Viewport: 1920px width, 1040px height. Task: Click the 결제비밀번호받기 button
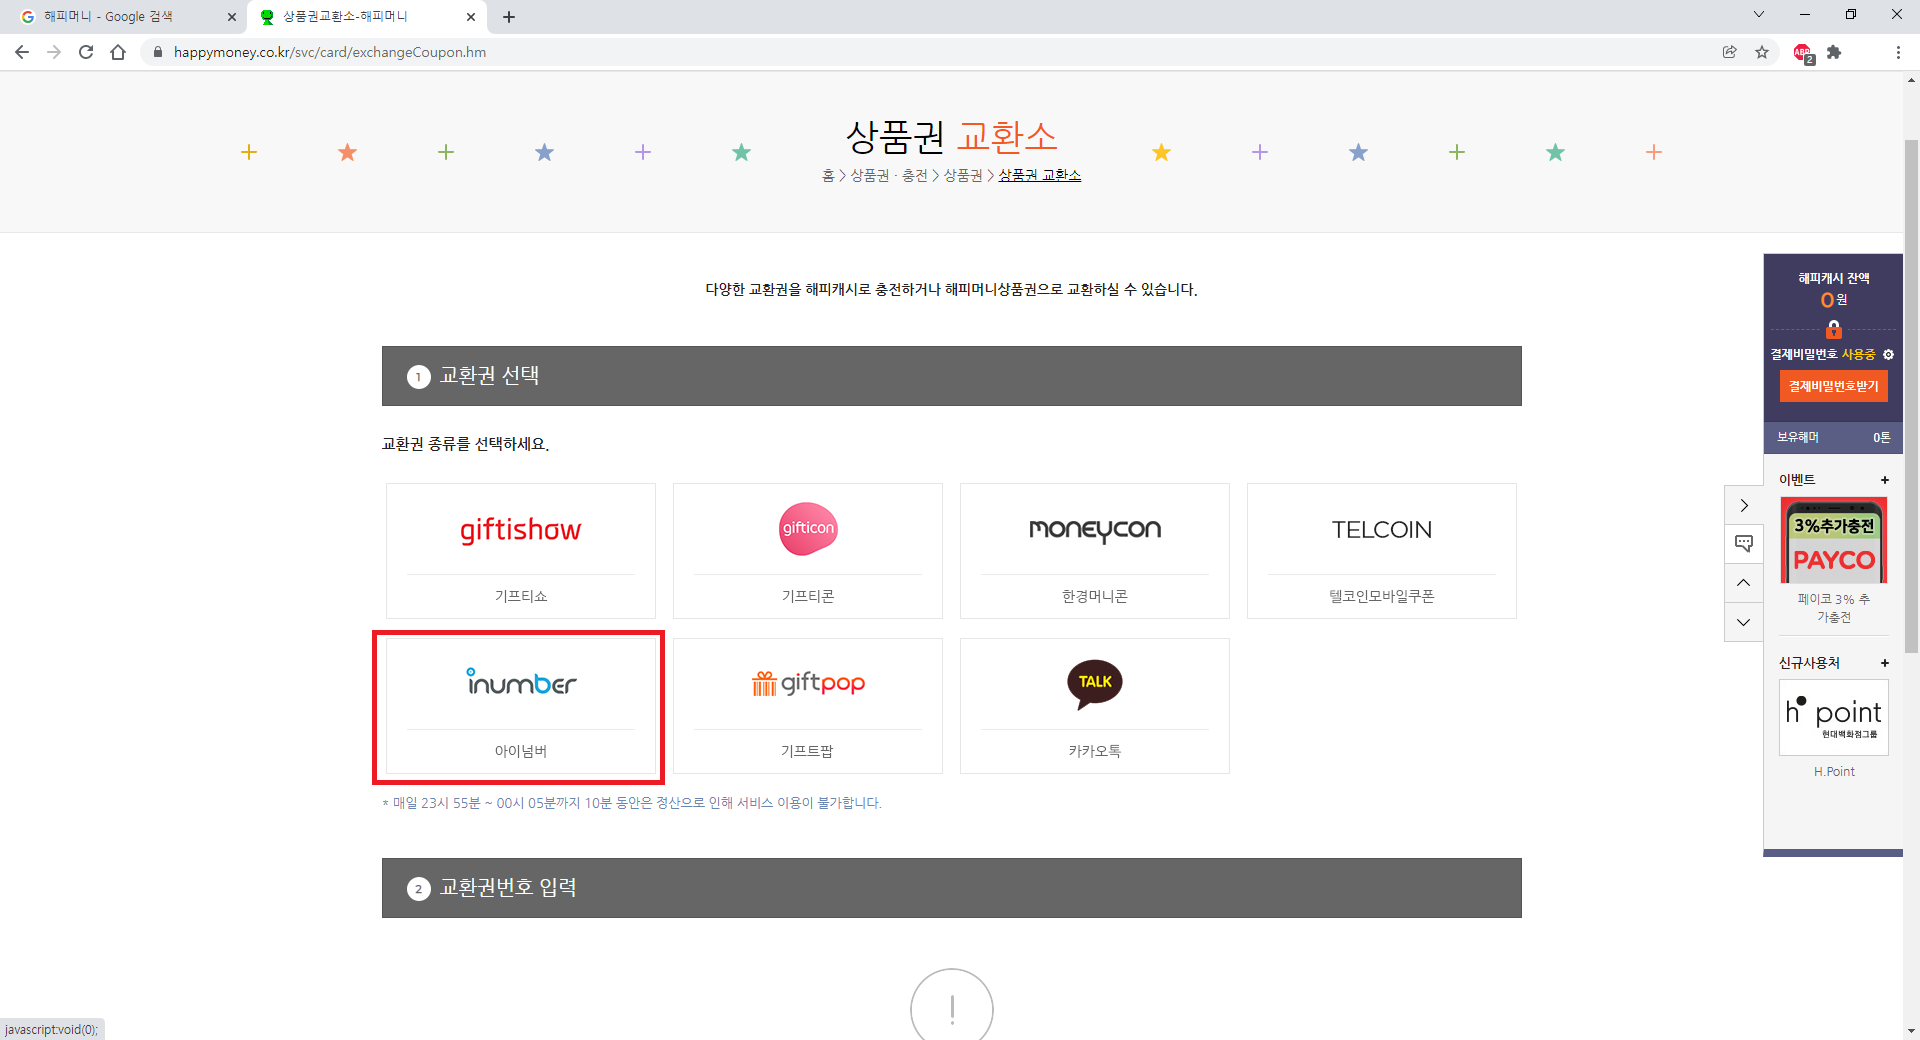click(1833, 386)
